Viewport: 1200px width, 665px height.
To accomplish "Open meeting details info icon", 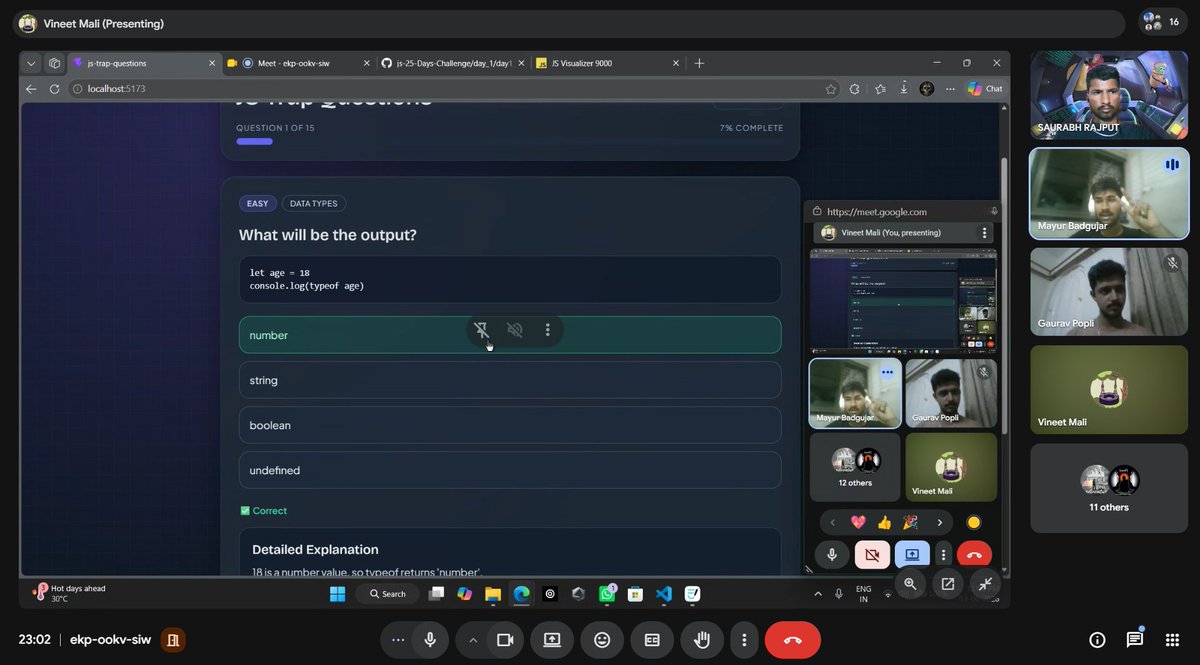I will click(x=1097, y=640).
